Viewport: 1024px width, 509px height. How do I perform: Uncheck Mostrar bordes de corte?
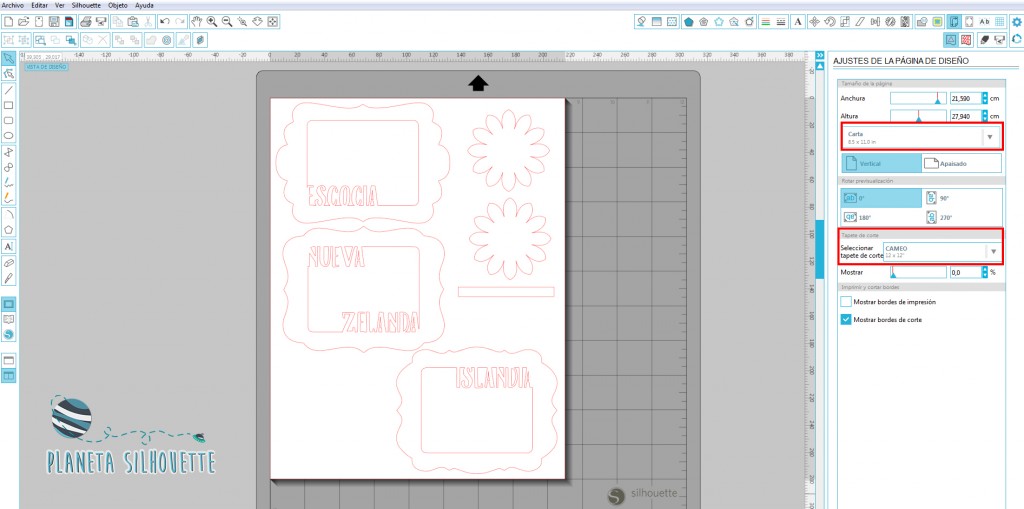(846, 319)
